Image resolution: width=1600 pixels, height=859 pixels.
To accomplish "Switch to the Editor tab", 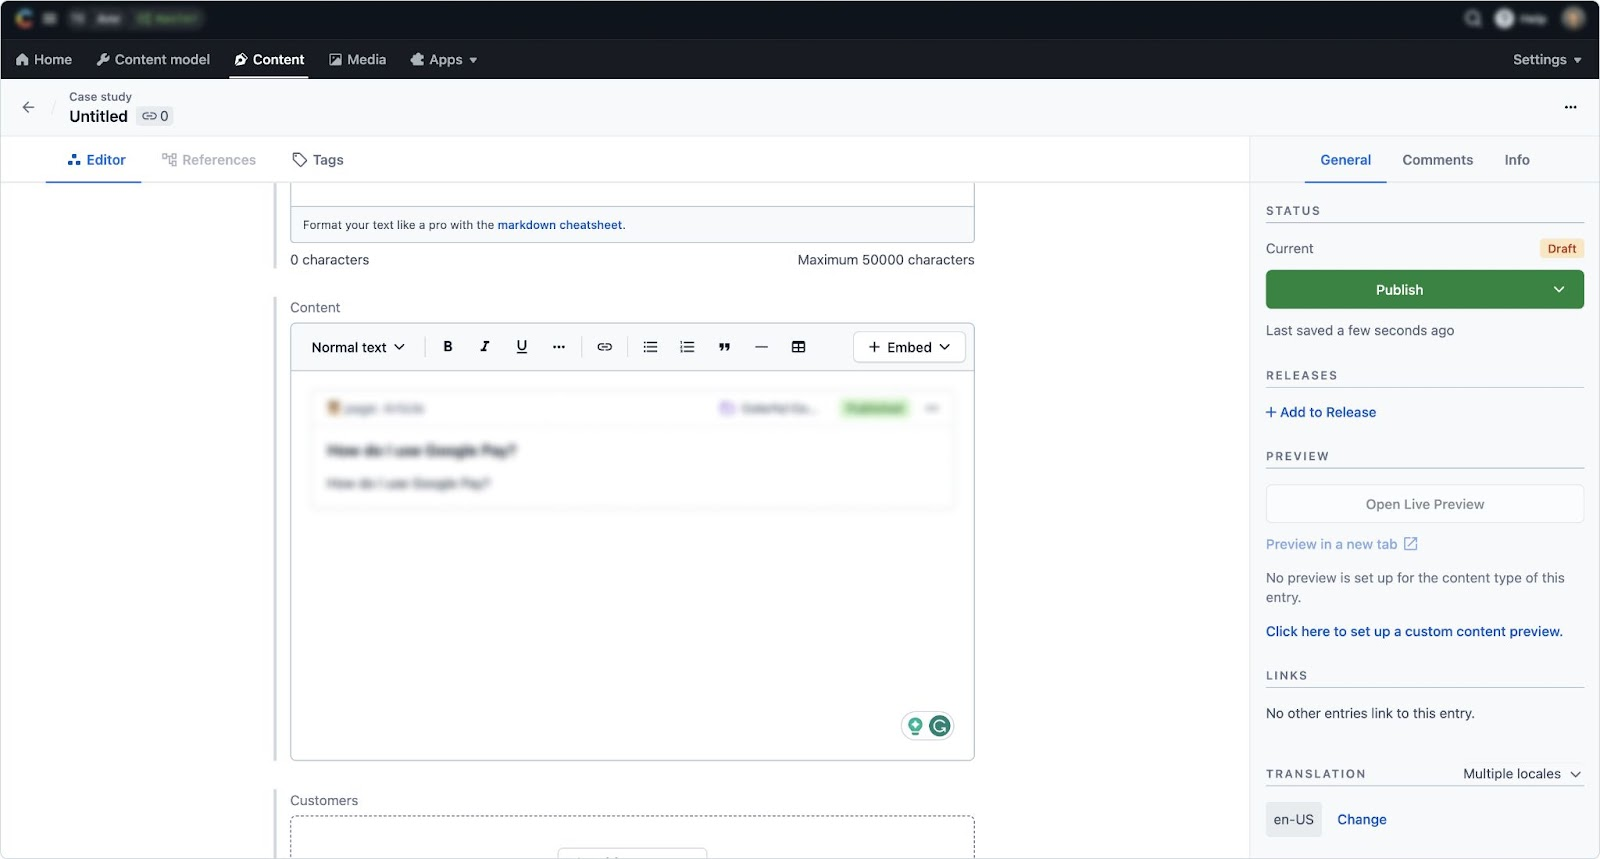I will [96, 160].
